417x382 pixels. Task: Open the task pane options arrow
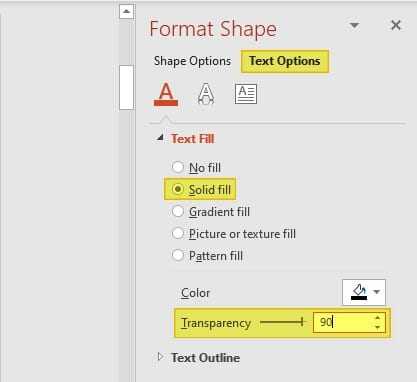tap(354, 25)
